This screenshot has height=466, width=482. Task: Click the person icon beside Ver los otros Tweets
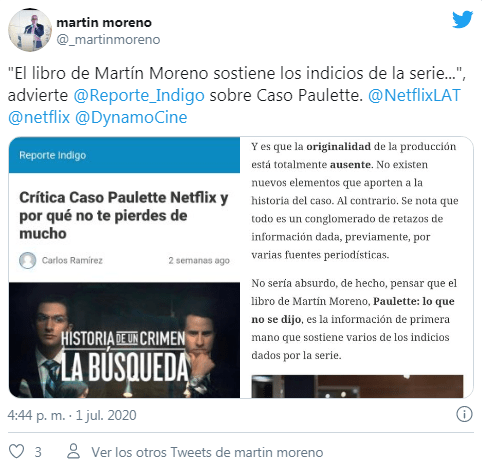point(73,452)
